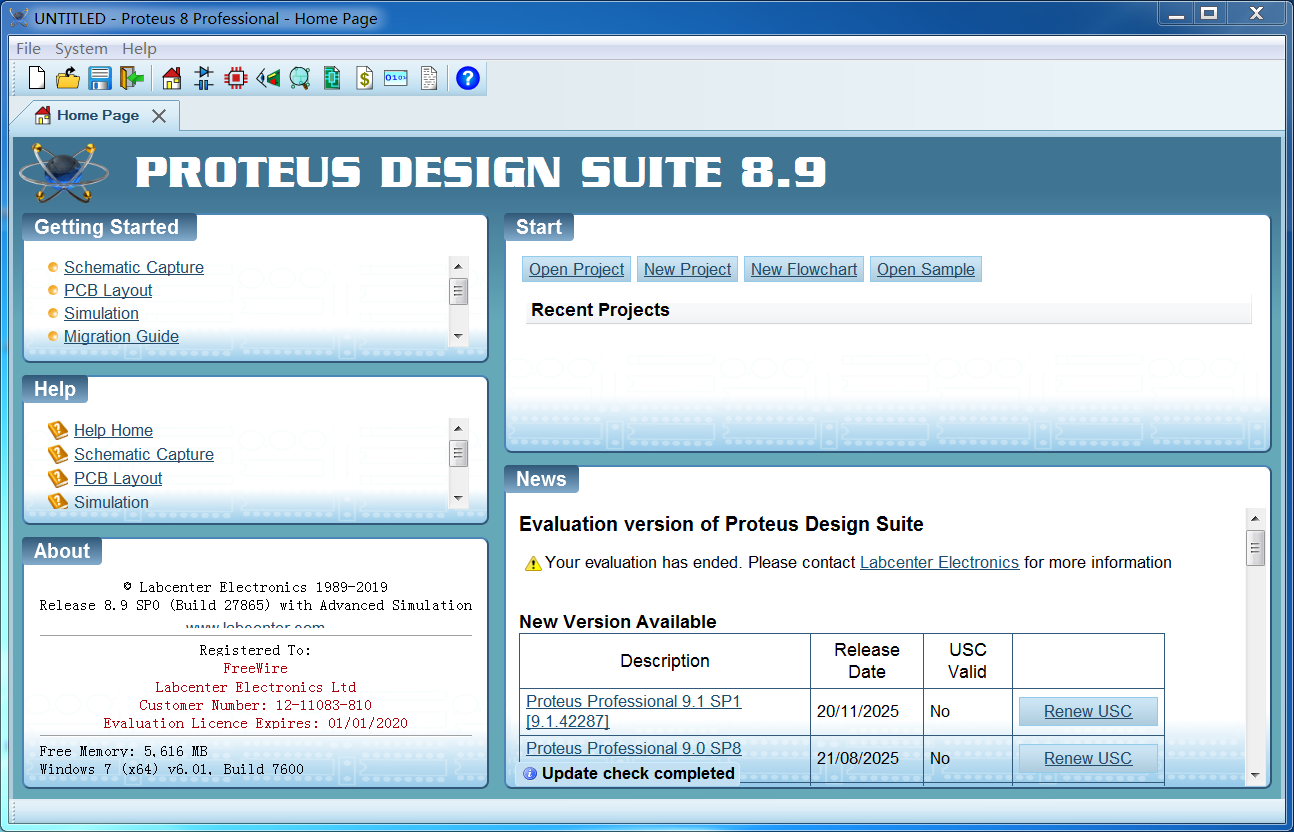The height and width of the screenshot is (832, 1294).
Task: Open Bill of Materials dollar icon
Action: (x=365, y=78)
